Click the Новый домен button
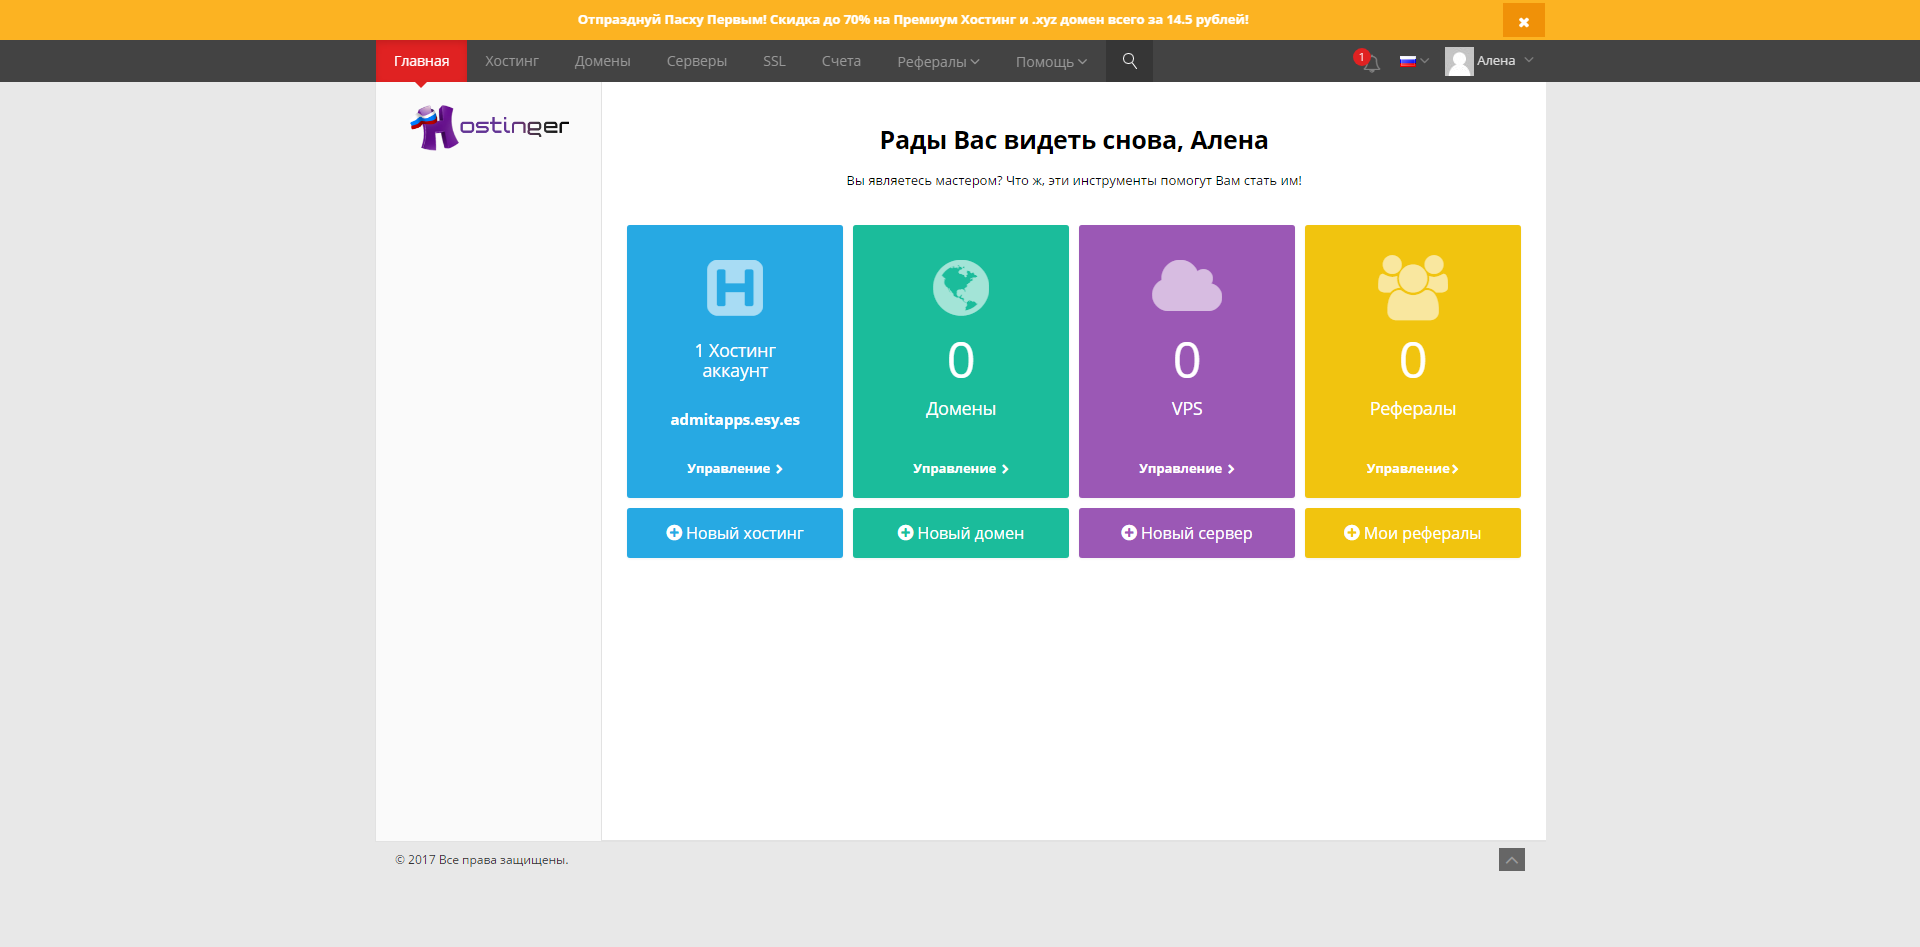Screen dimensions: 1920x947 coord(961,533)
